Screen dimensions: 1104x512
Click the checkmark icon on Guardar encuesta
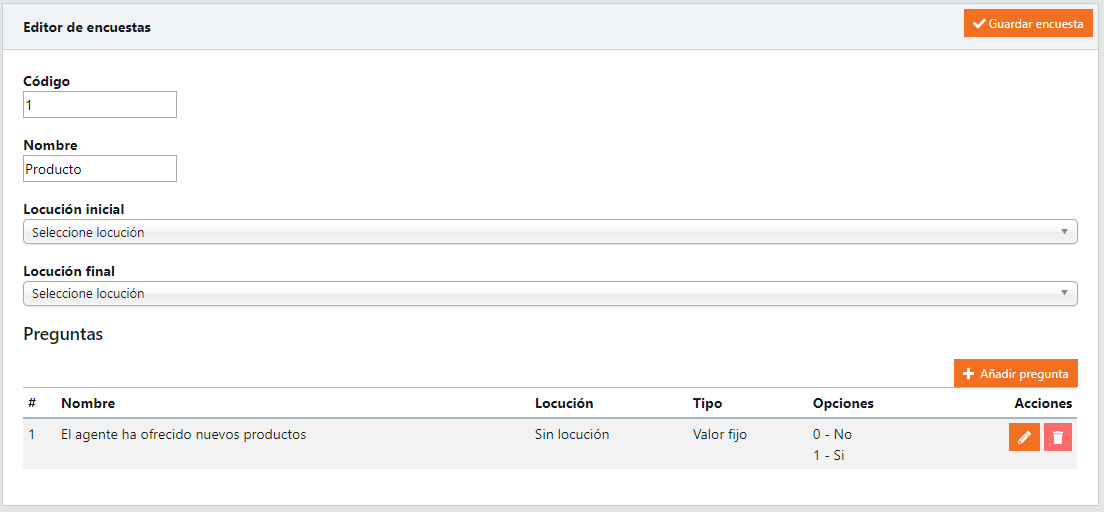(x=979, y=24)
